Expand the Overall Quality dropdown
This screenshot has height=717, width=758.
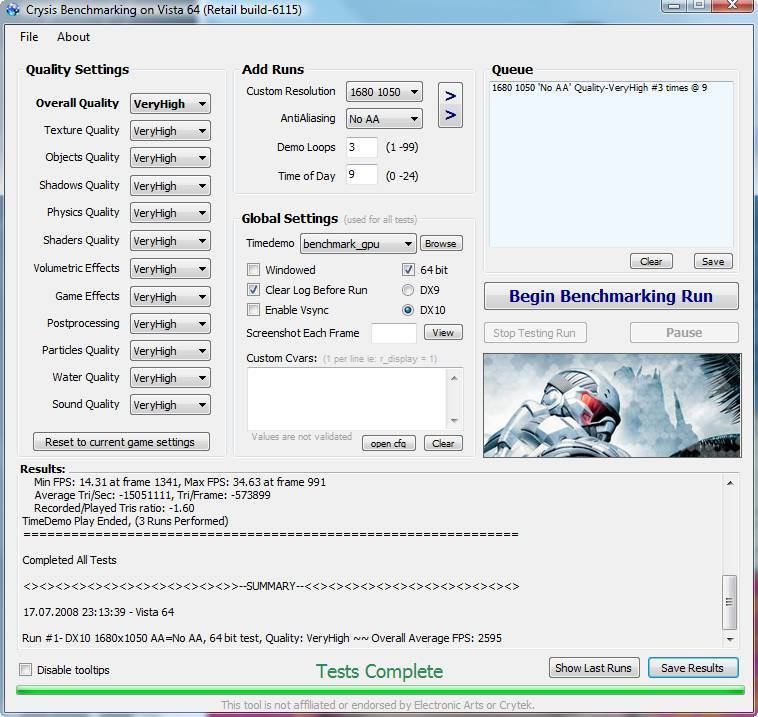(170, 104)
